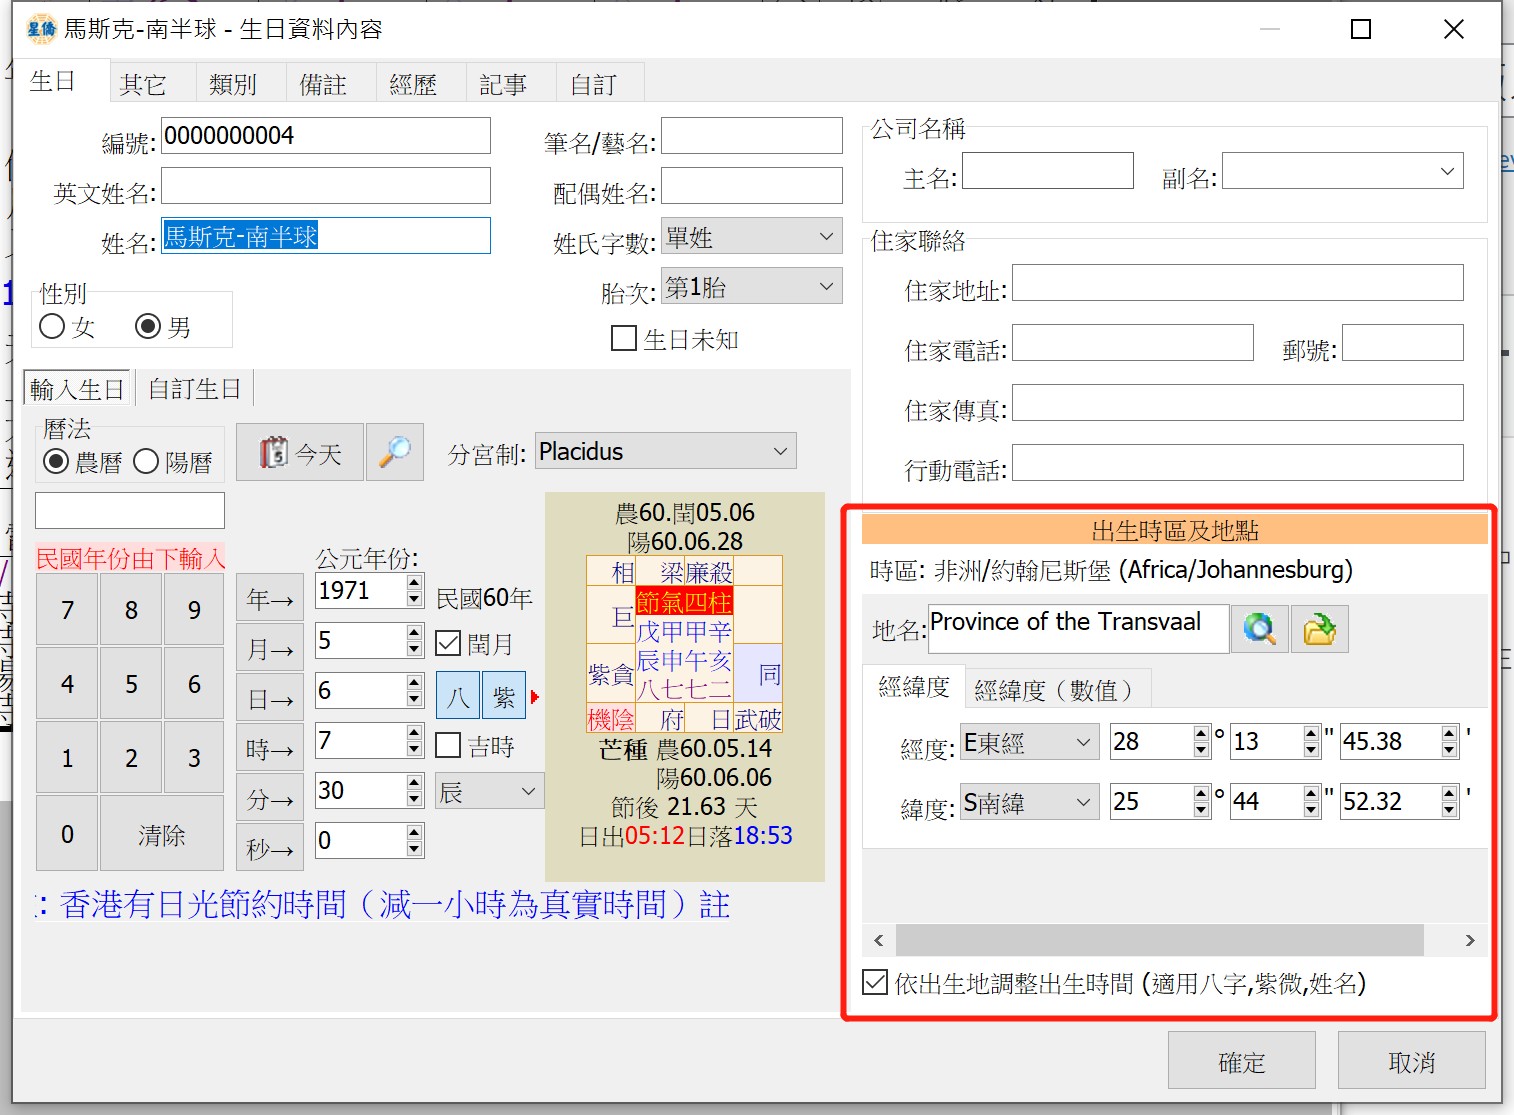
Task: Click the 取消 button
Action: [x=1411, y=1062]
